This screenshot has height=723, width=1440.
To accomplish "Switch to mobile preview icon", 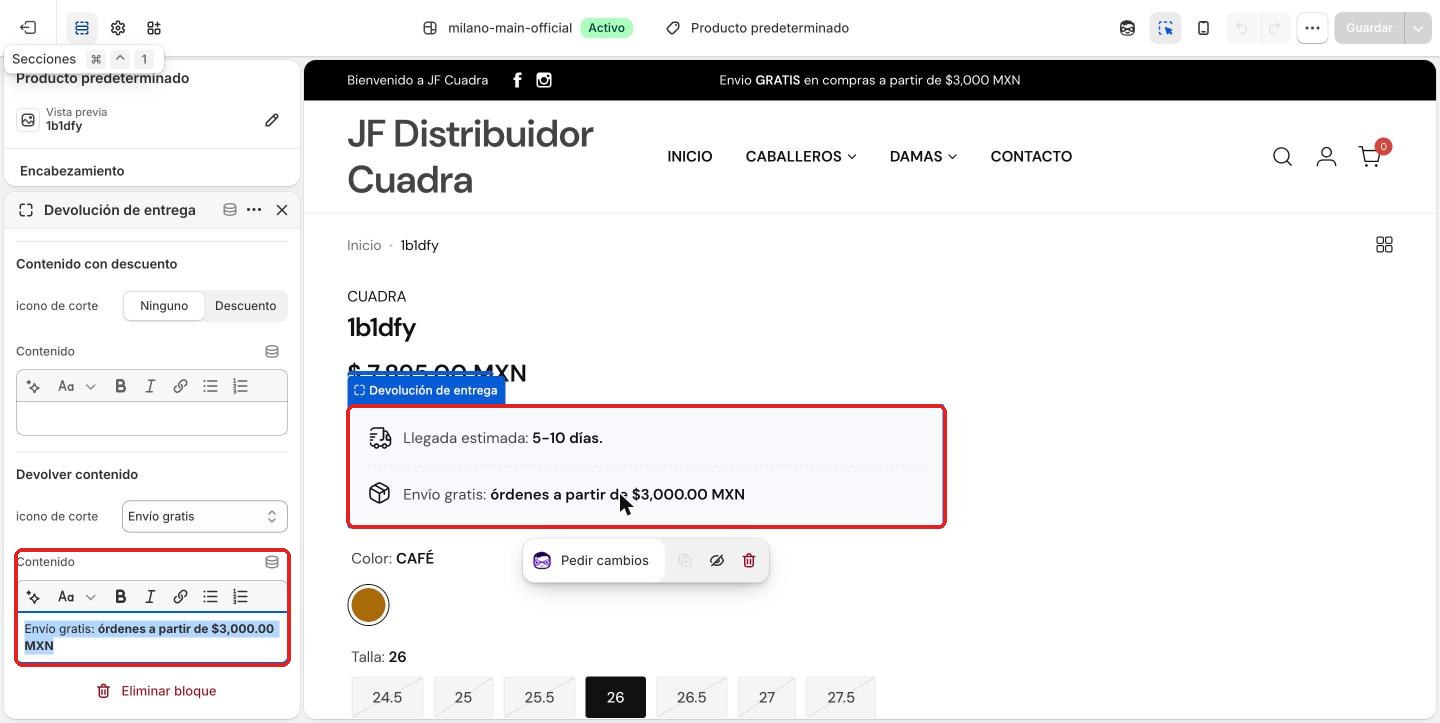I will click(1203, 28).
